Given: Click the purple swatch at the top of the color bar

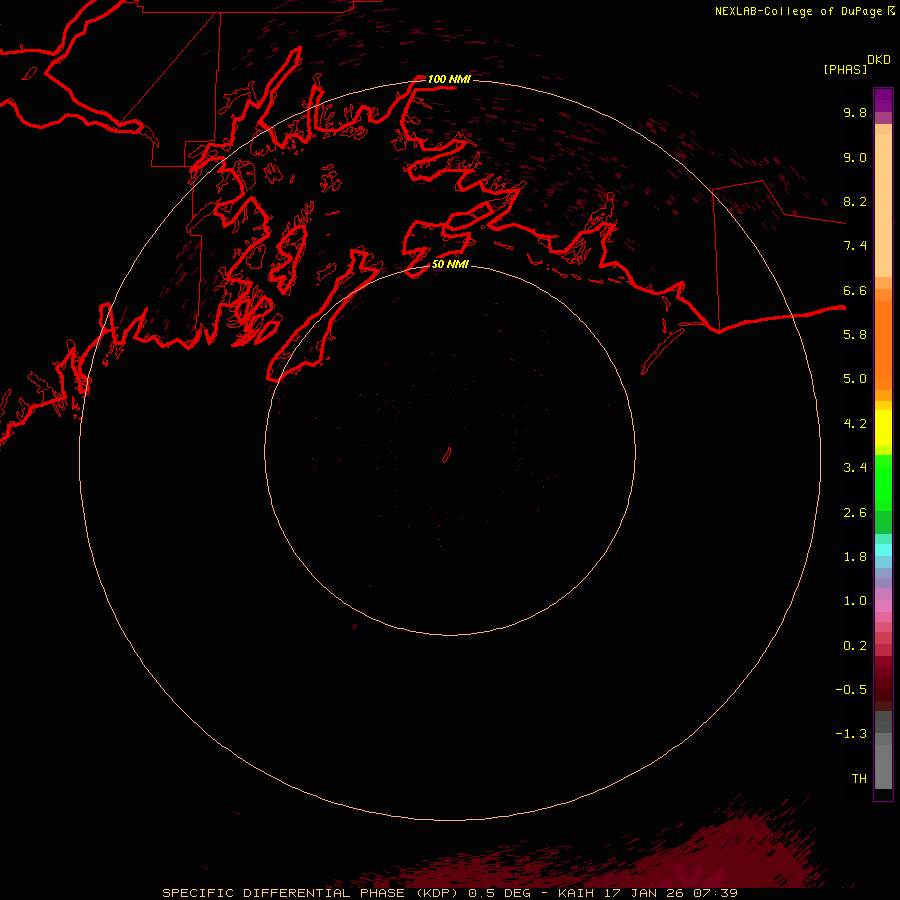Looking at the screenshot, I should click(x=883, y=100).
